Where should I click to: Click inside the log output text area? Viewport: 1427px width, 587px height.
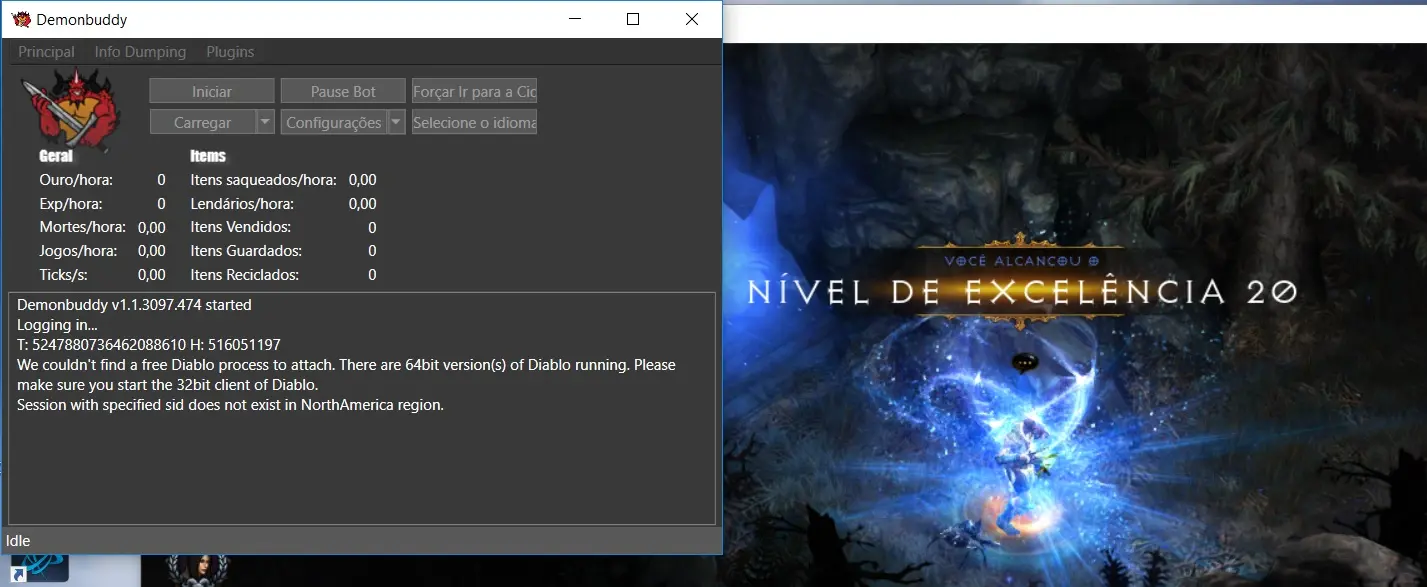[360, 460]
